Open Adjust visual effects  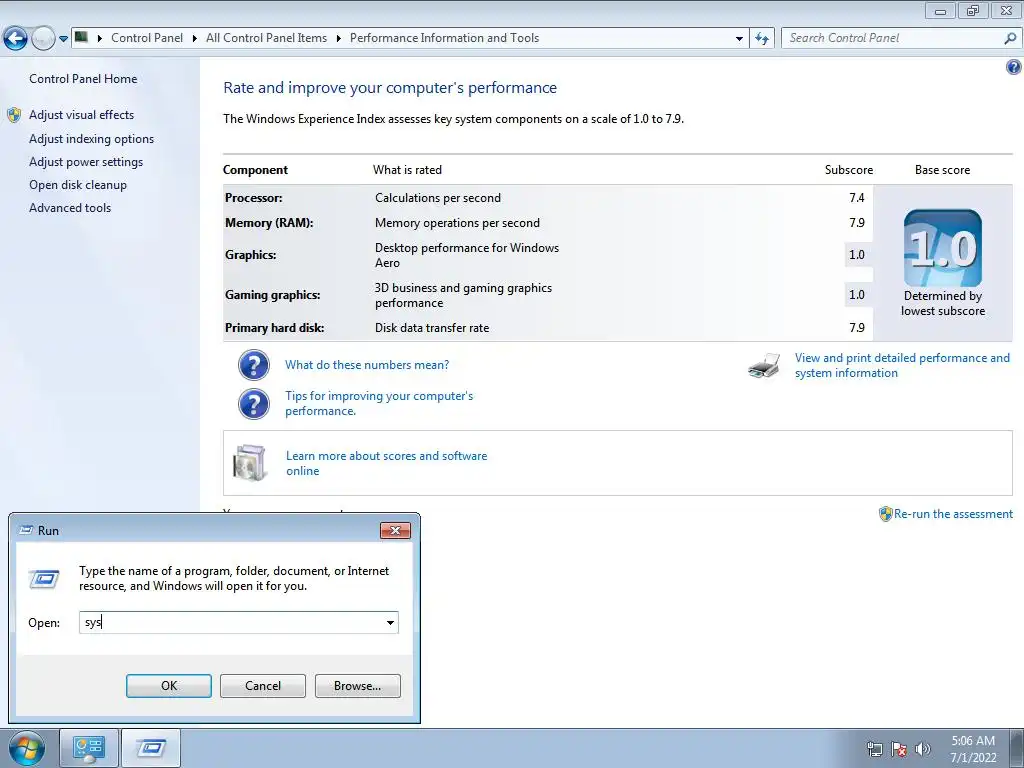[x=82, y=115]
